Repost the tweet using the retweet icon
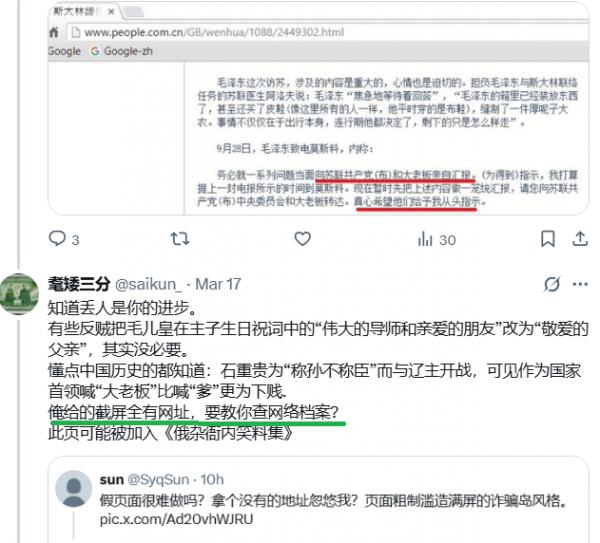The height and width of the screenshot is (543, 600). click(180, 239)
